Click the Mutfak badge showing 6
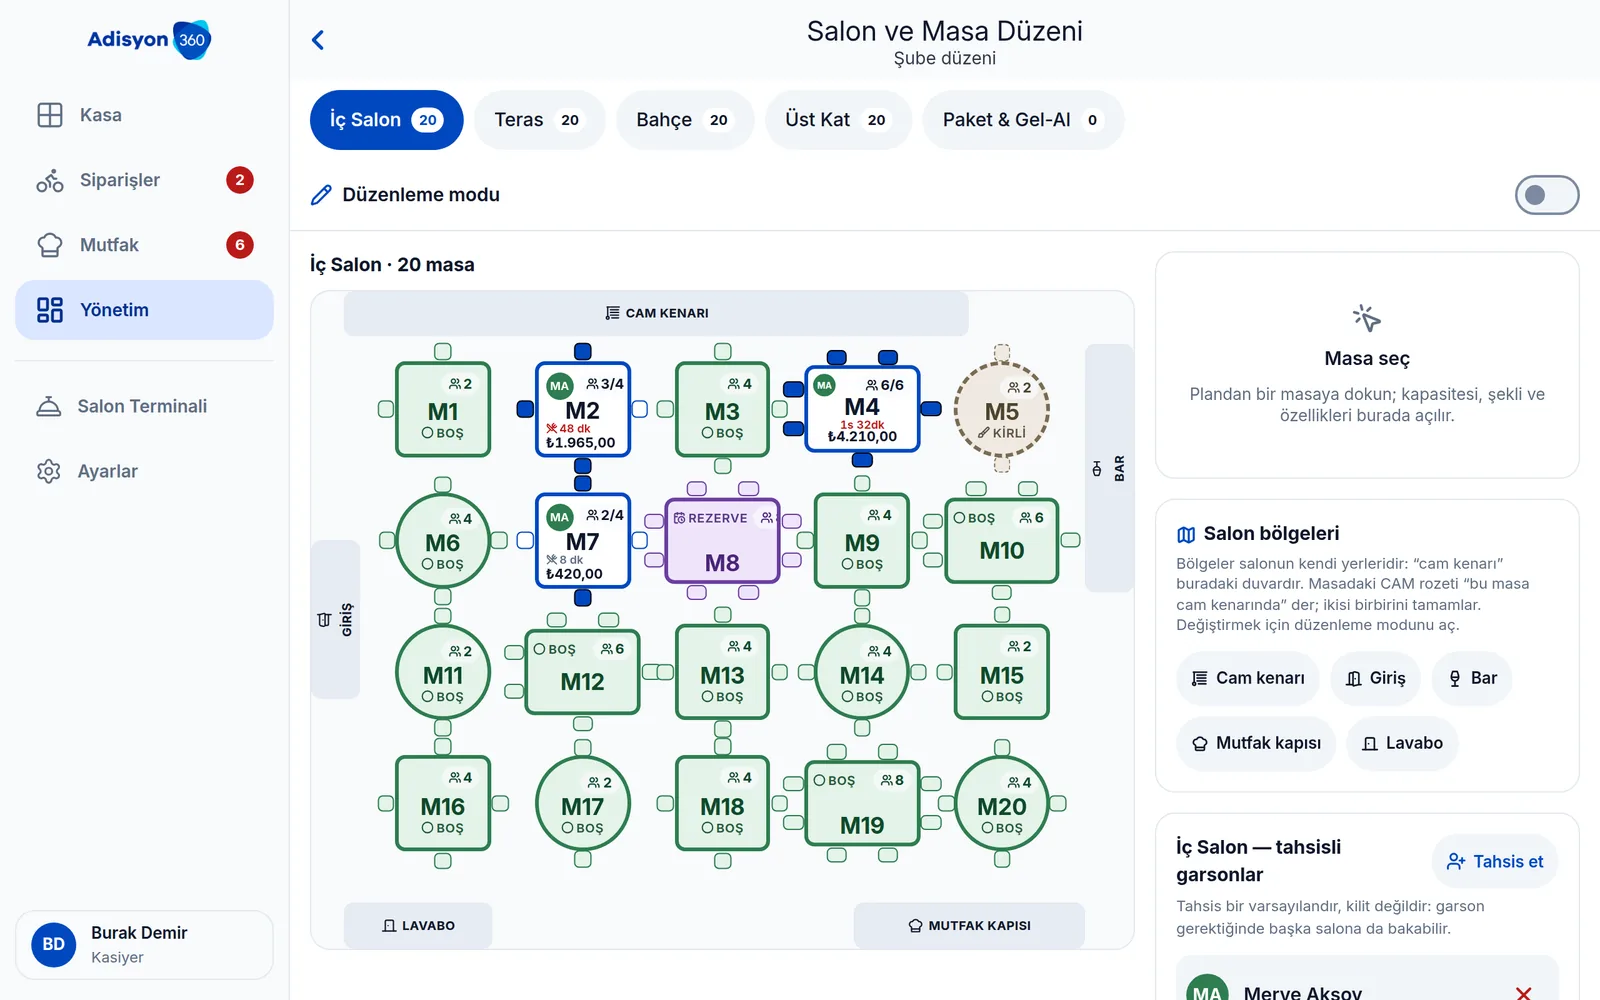1600x1000 pixels. pyautogui.click(x=240, y=245)
